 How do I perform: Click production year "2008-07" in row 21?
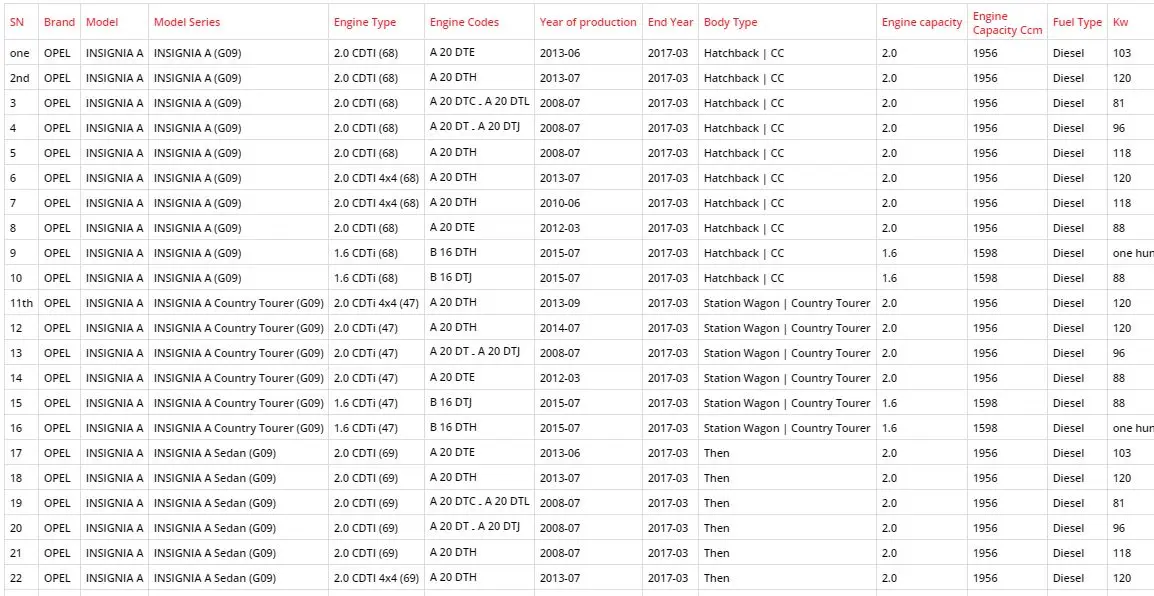[x=560, y=553]
